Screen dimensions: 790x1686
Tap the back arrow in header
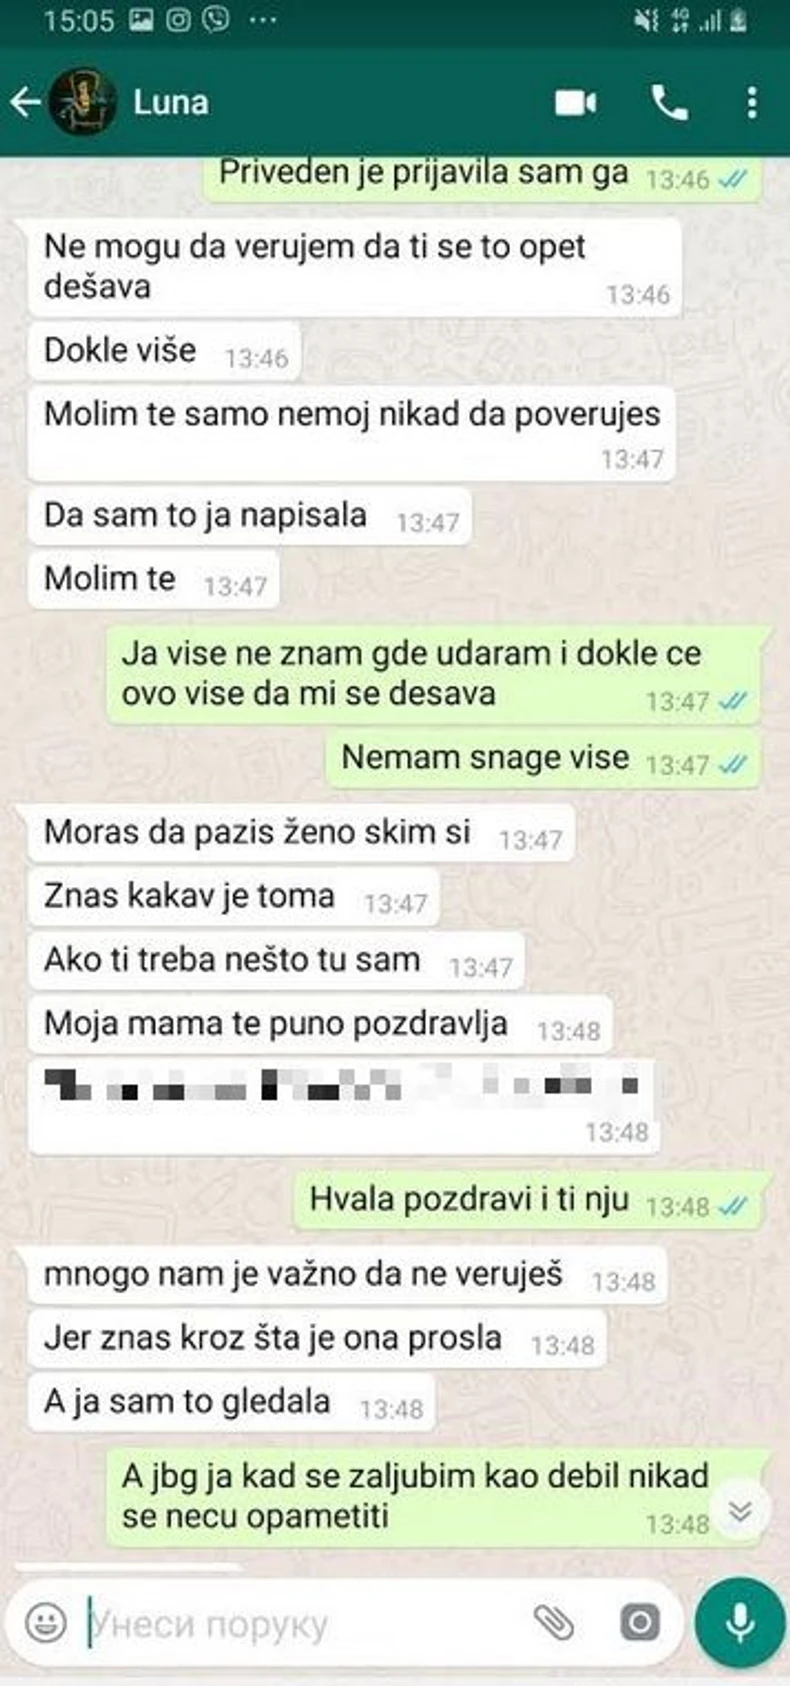coord(25,102)
